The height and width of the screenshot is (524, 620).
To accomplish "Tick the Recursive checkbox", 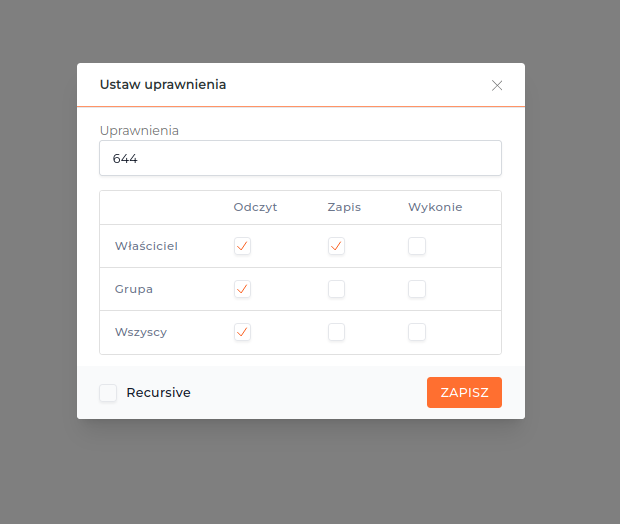I will click(108, 393).
